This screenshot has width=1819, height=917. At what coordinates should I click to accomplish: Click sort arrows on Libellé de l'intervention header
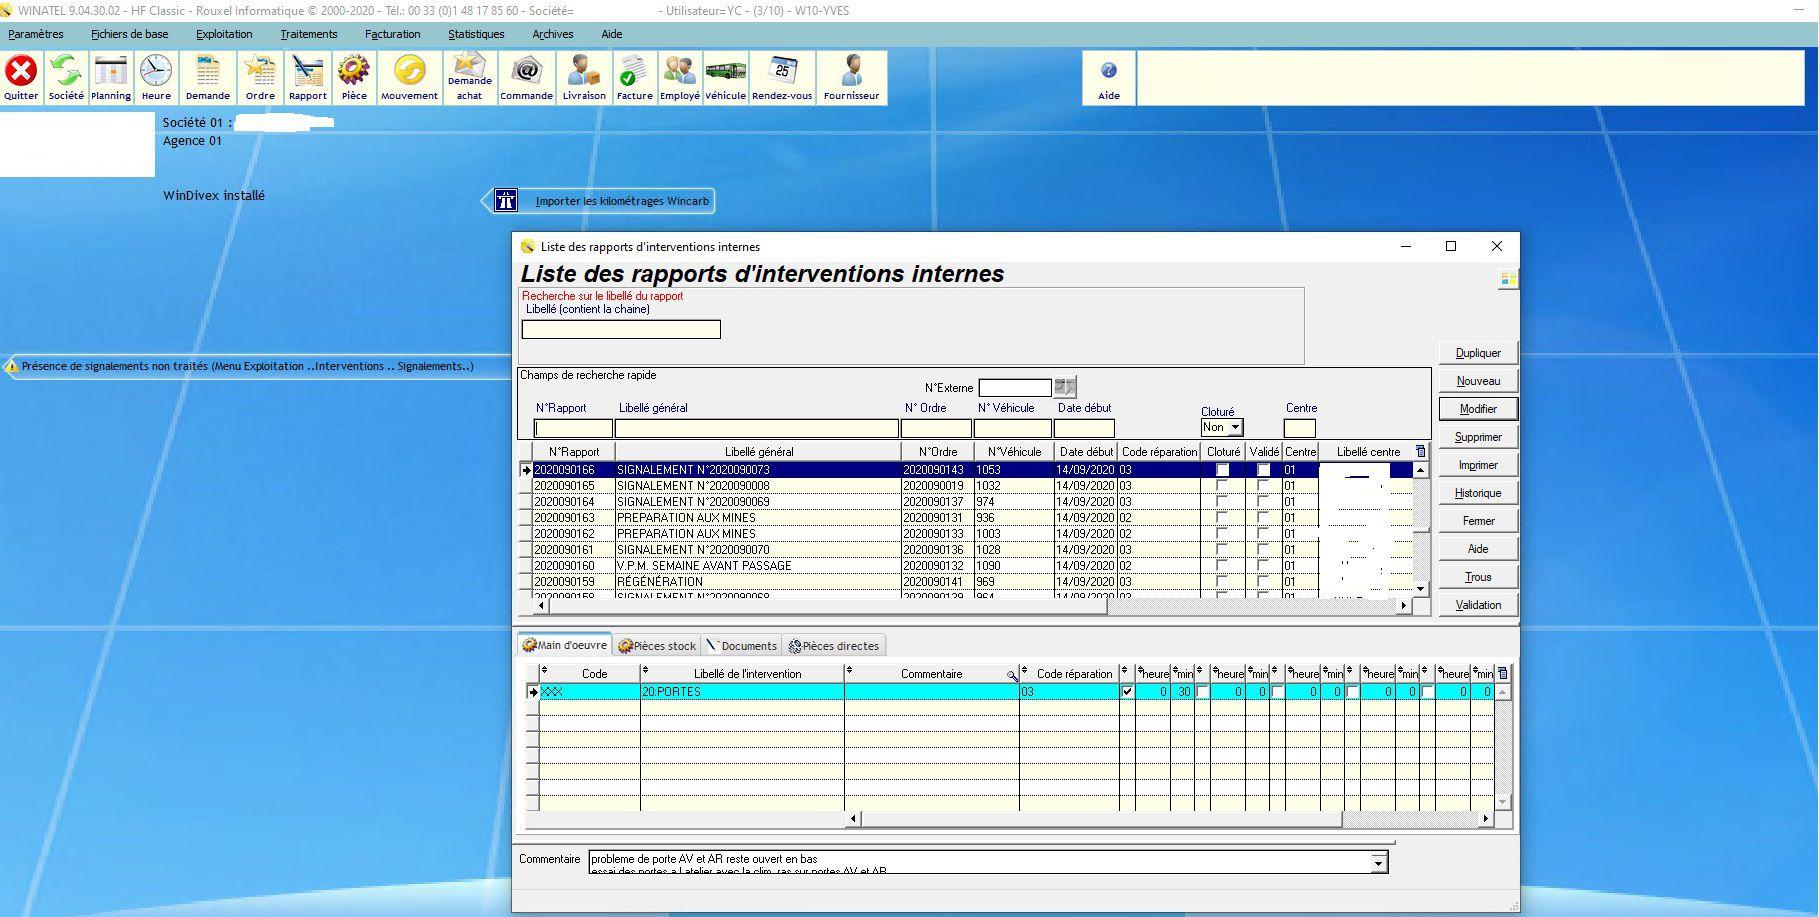(645, 672)
